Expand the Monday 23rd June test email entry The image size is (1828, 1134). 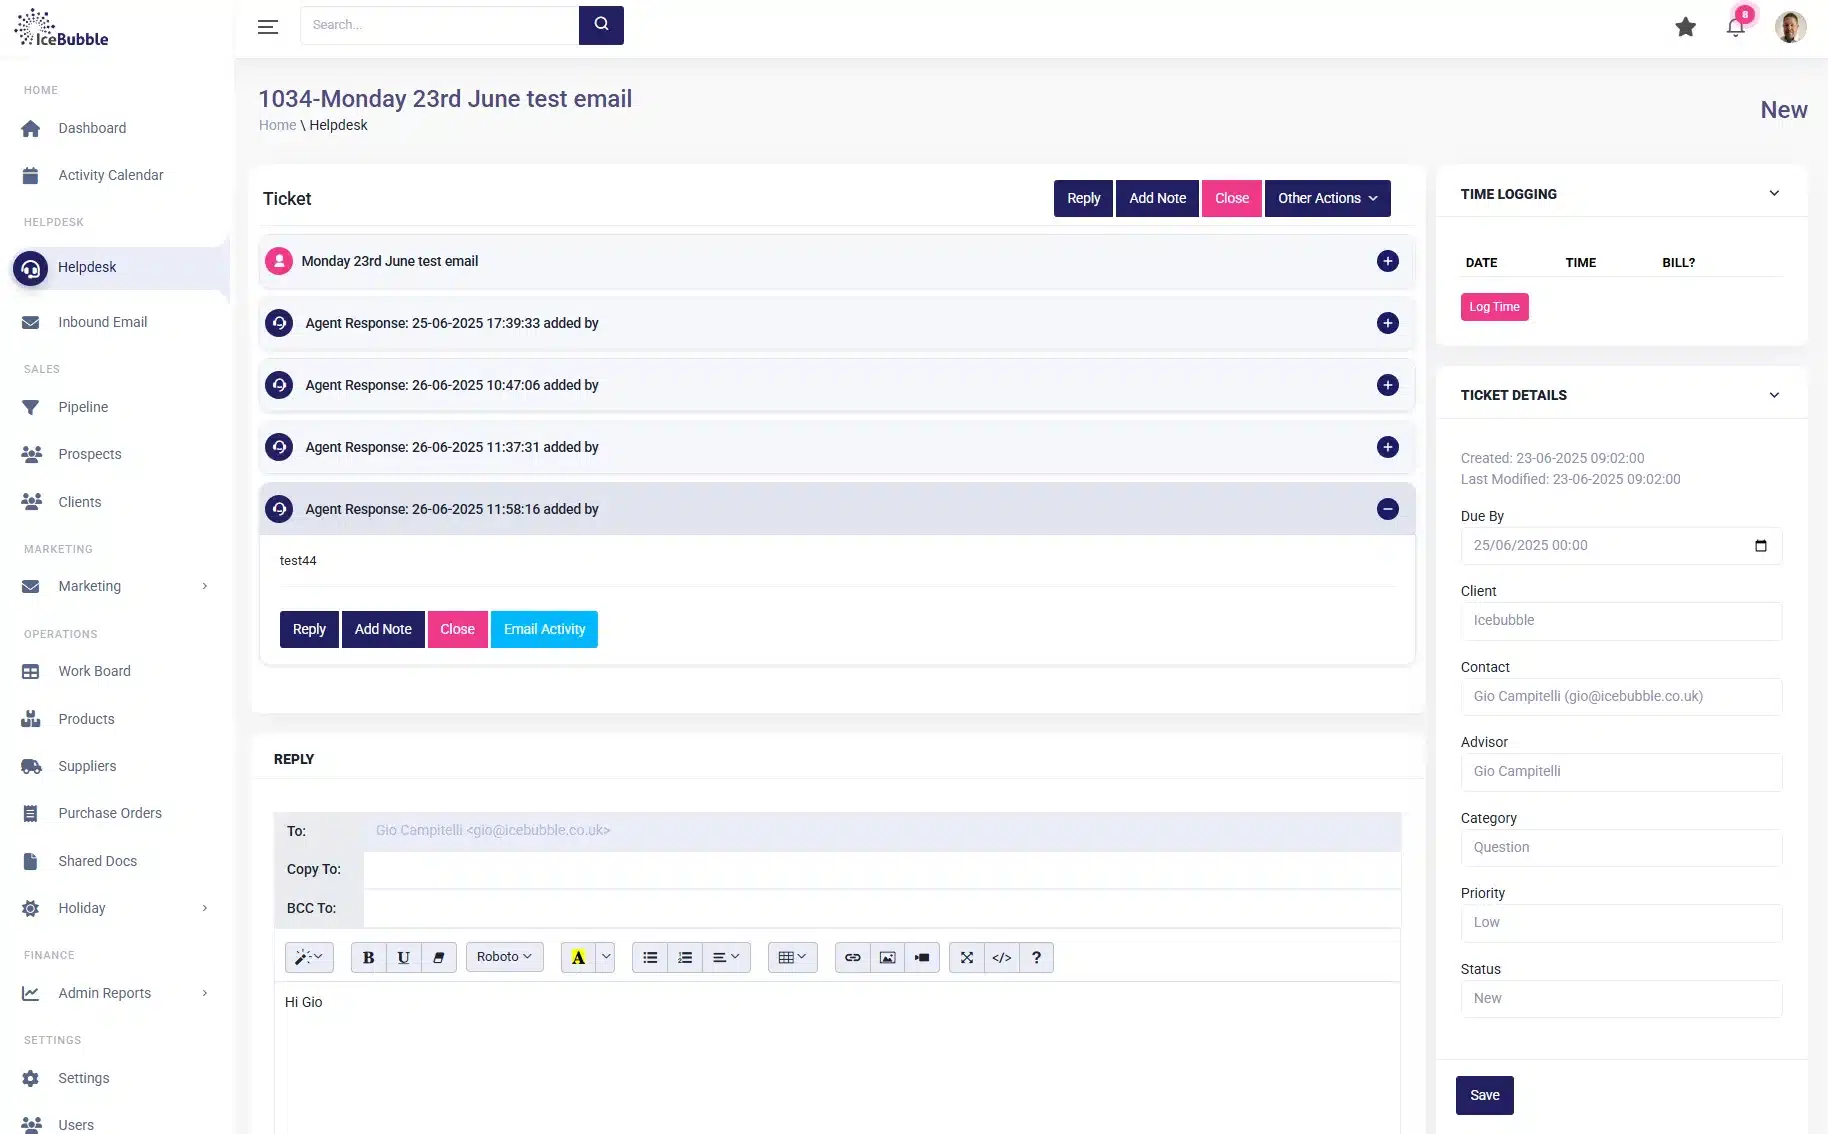[1387, 261]
